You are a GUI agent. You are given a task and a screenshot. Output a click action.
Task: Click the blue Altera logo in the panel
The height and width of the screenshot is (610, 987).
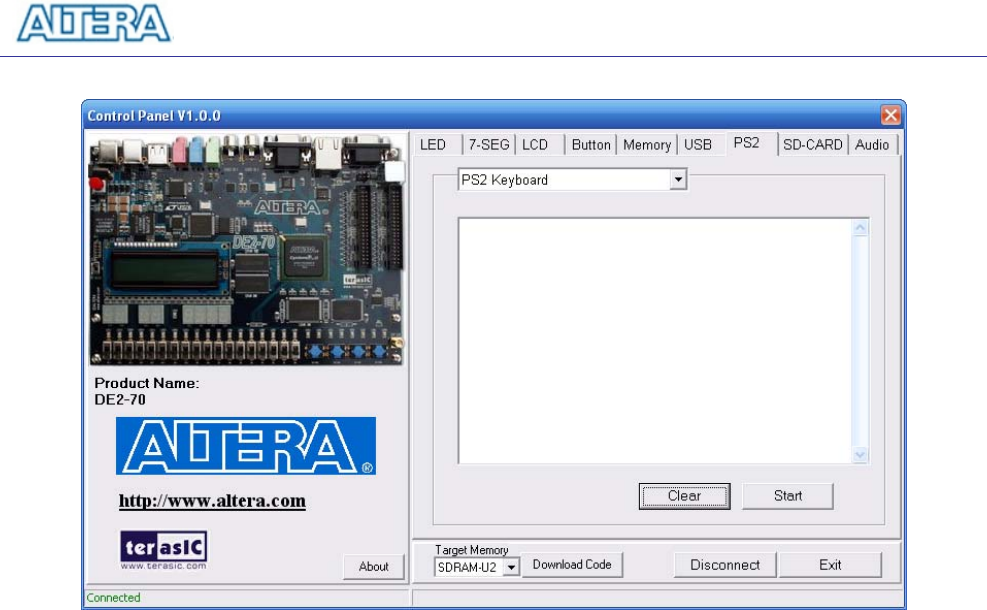click(x=245, y=446)
